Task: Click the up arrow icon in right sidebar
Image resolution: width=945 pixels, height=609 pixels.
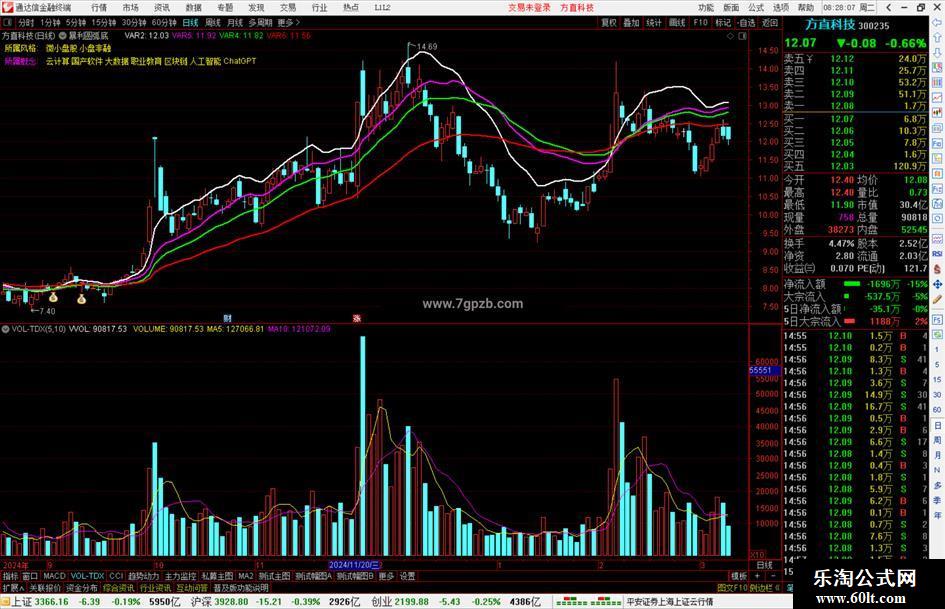Action: tap(937, 37)
